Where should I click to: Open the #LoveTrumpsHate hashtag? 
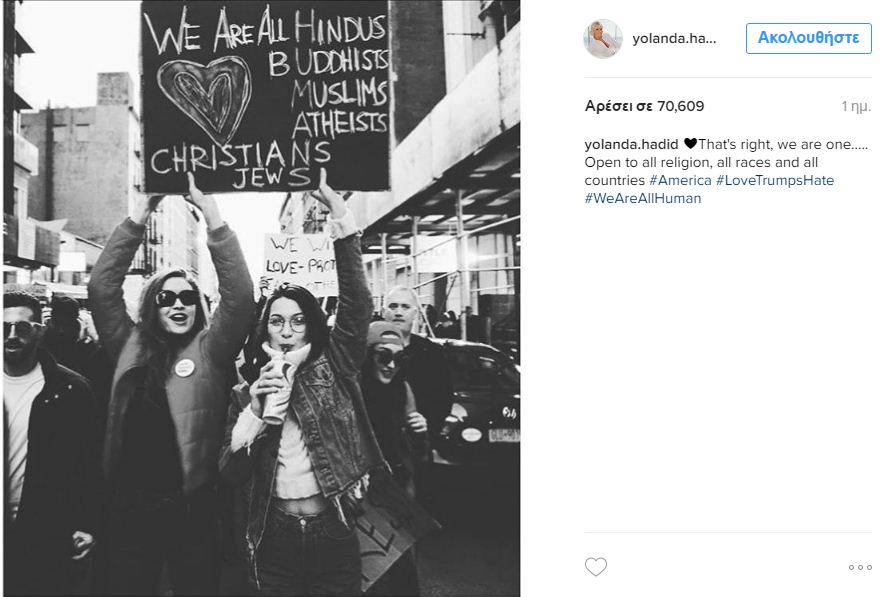[x=775, y=181]
